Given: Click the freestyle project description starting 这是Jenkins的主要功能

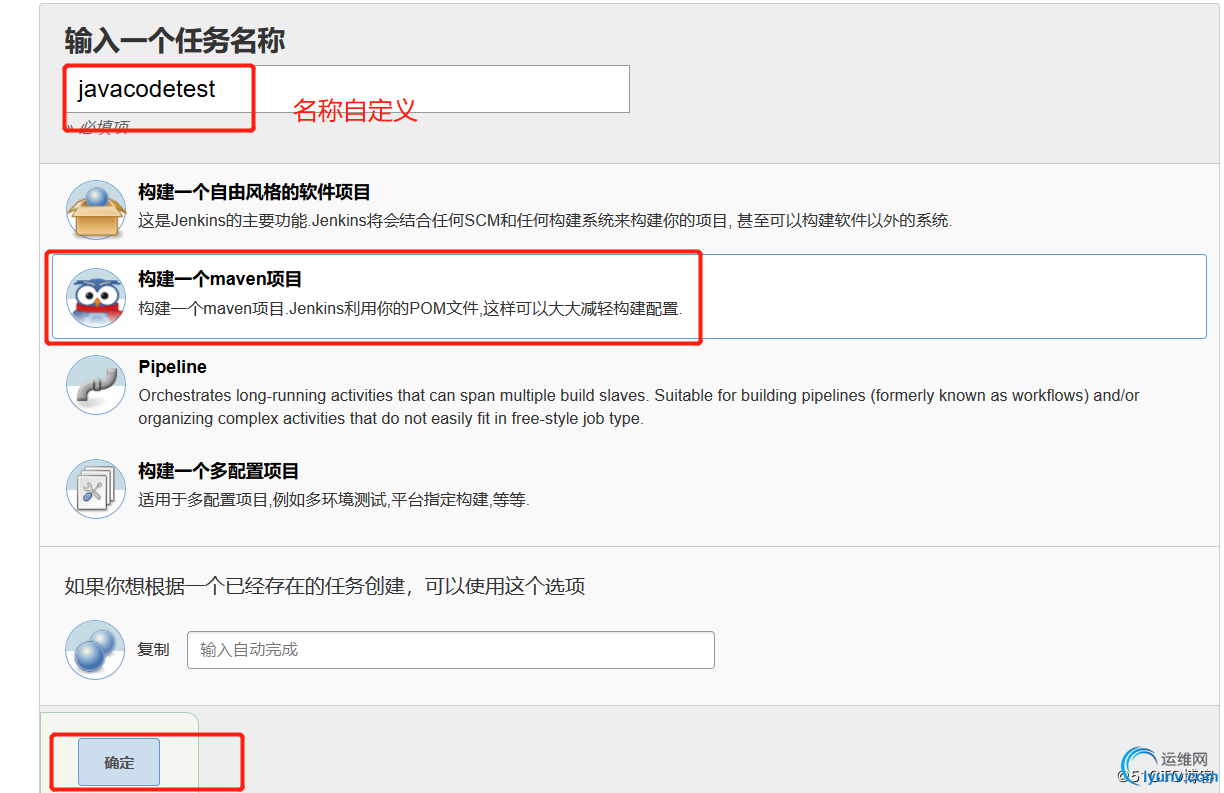Looking at the screenshot, I should click(x=545, y=220).
